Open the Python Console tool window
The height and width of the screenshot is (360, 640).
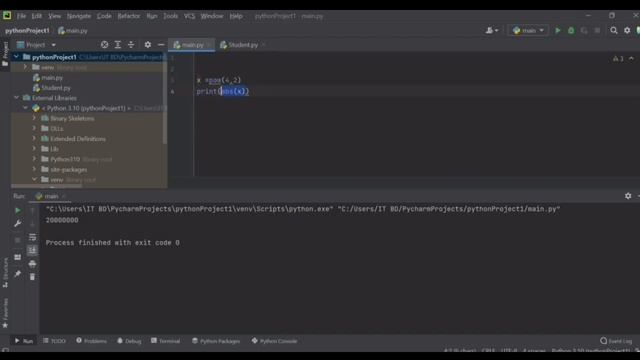[x=274, y=341]
